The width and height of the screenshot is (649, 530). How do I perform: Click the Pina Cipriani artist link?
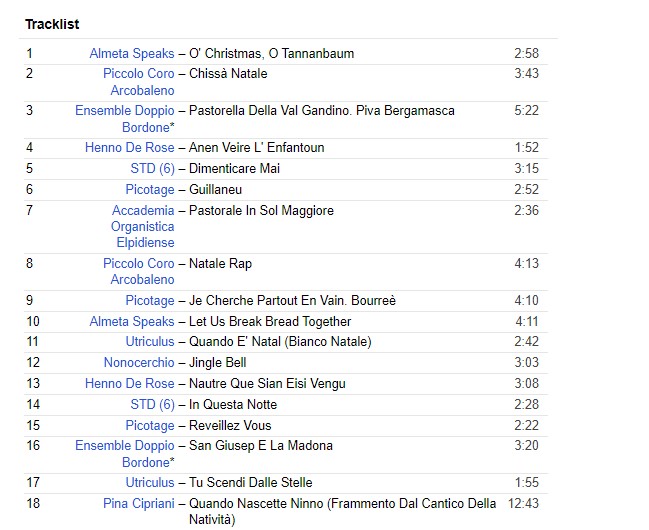pos(138,504)
